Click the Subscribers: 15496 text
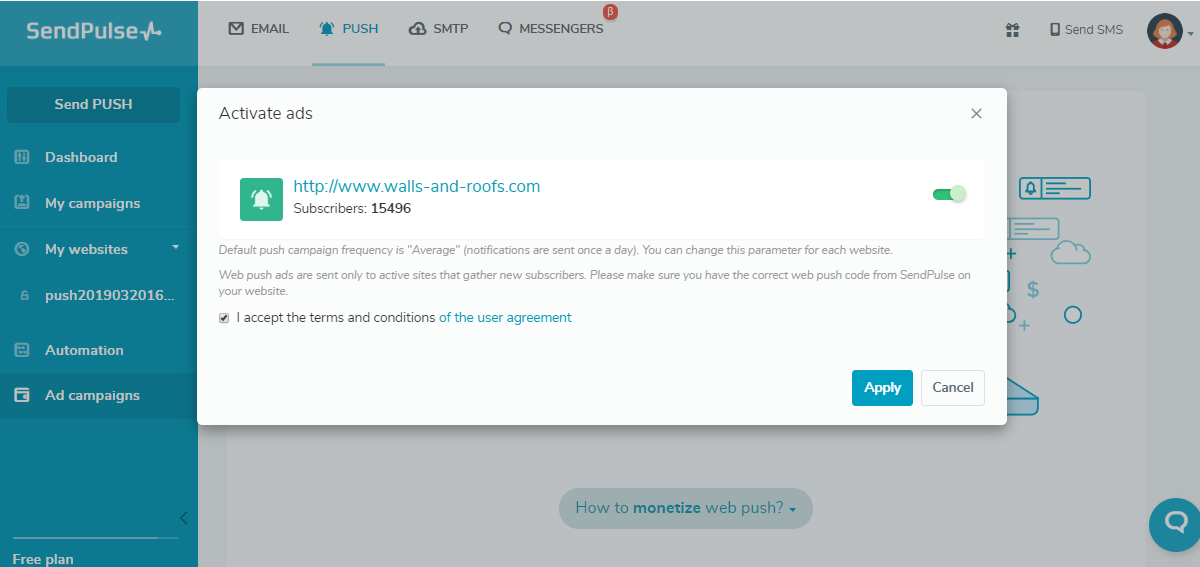1200x567 pixels. click(352, 209)
